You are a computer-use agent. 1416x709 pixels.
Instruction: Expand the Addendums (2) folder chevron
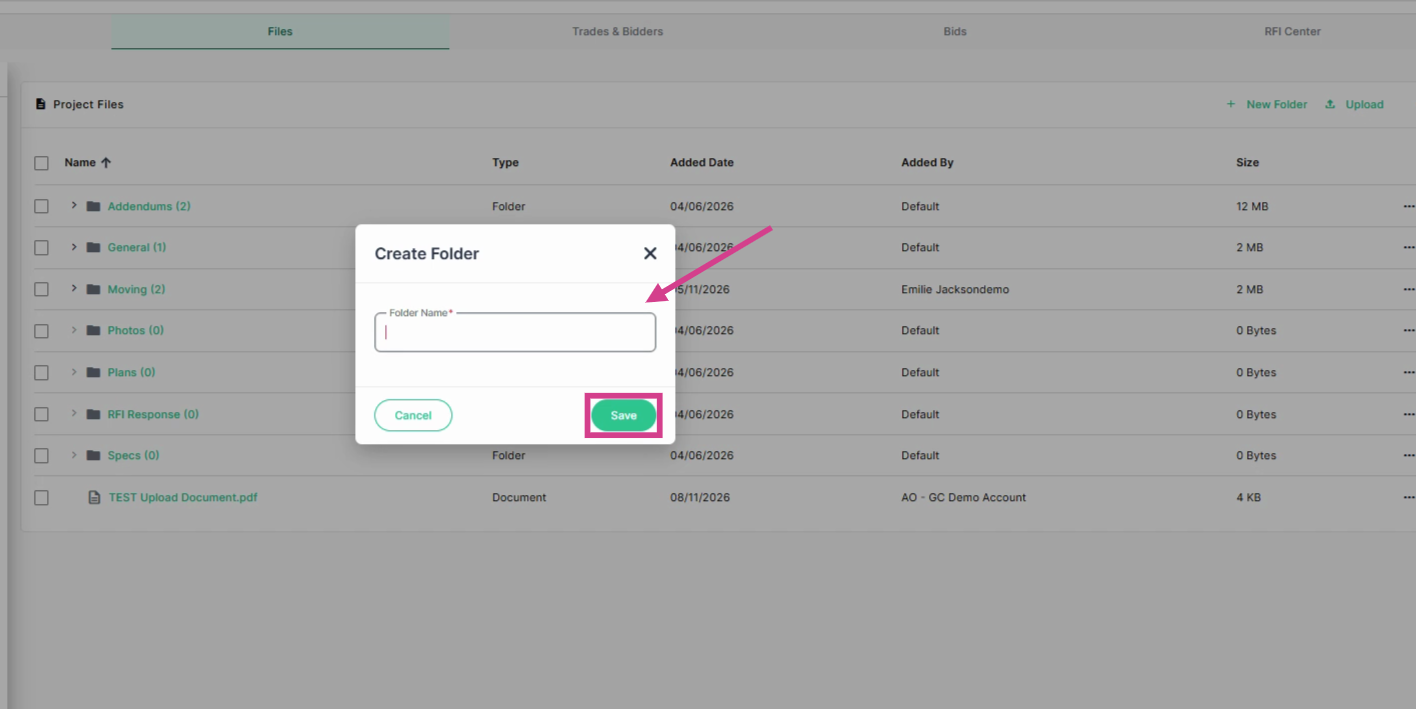(74, 205)
